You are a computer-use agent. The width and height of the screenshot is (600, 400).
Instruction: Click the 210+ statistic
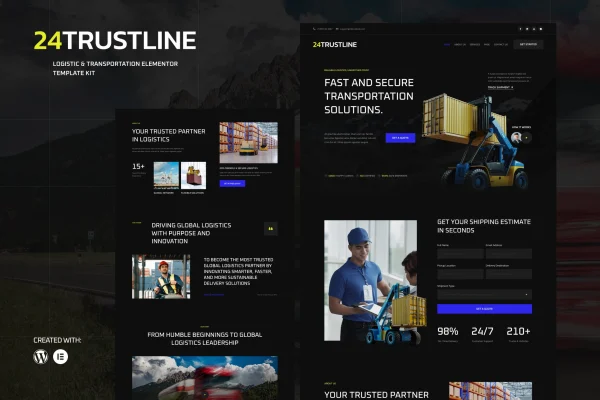tap(518, 331)
